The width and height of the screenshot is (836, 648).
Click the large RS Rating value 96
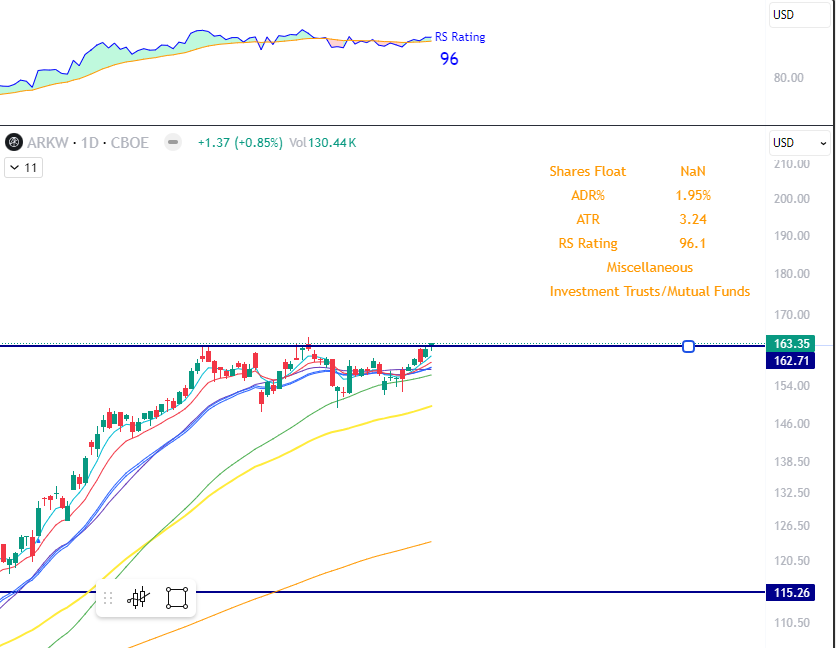click(449, 59)
